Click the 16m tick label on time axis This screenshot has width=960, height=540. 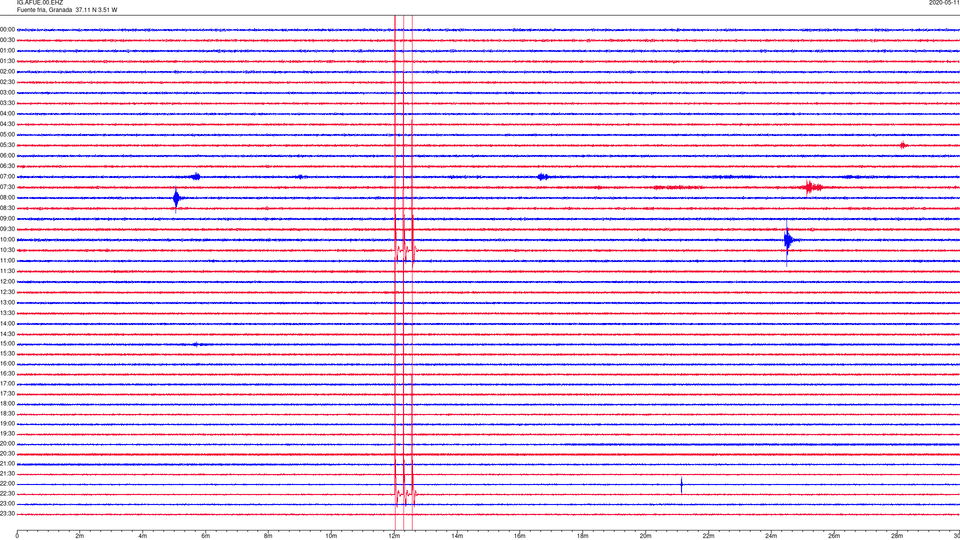point(520,536)
